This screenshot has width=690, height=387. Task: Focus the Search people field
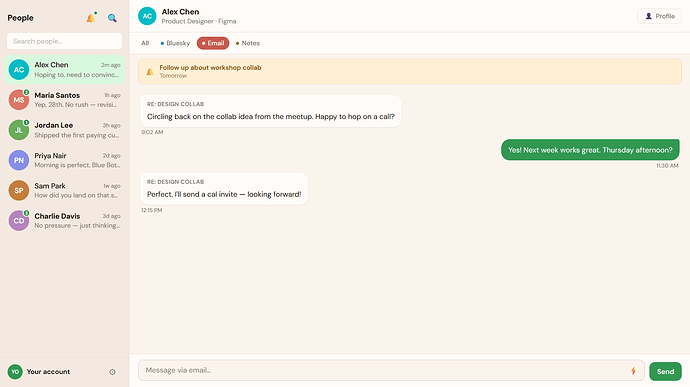point(64,41)
